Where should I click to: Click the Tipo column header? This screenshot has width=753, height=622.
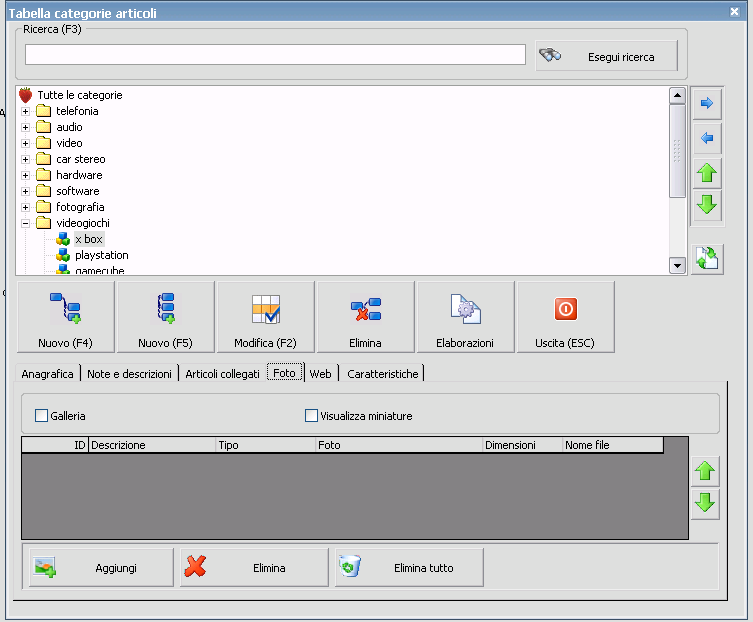(266, 445)
